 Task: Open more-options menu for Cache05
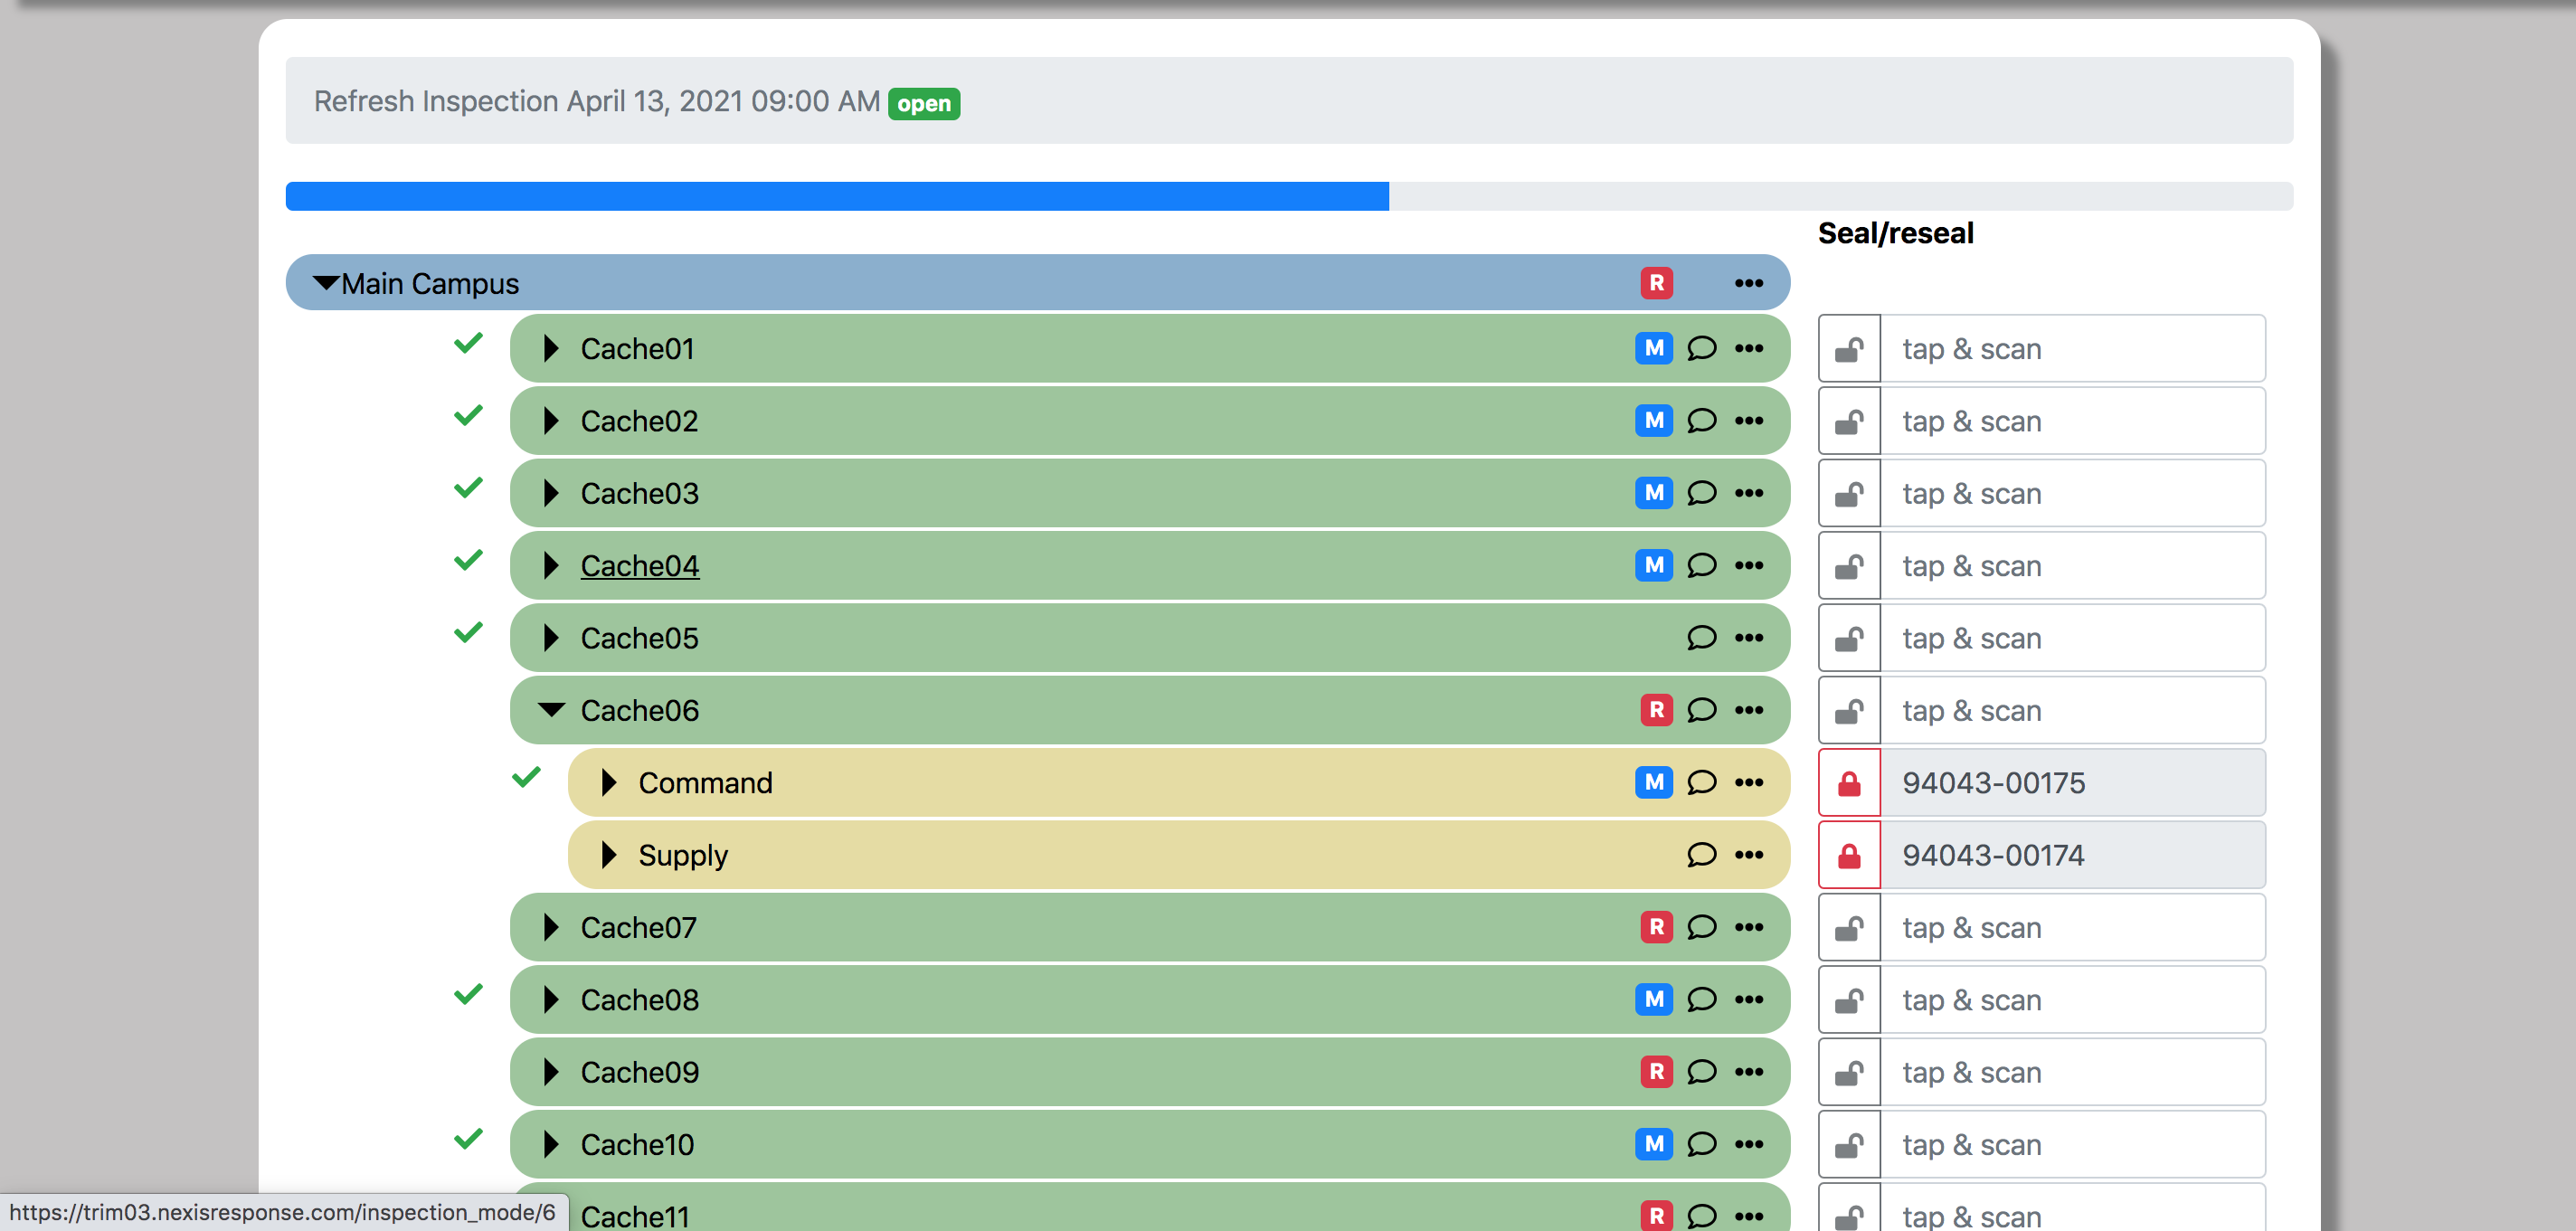point(1749,637)
